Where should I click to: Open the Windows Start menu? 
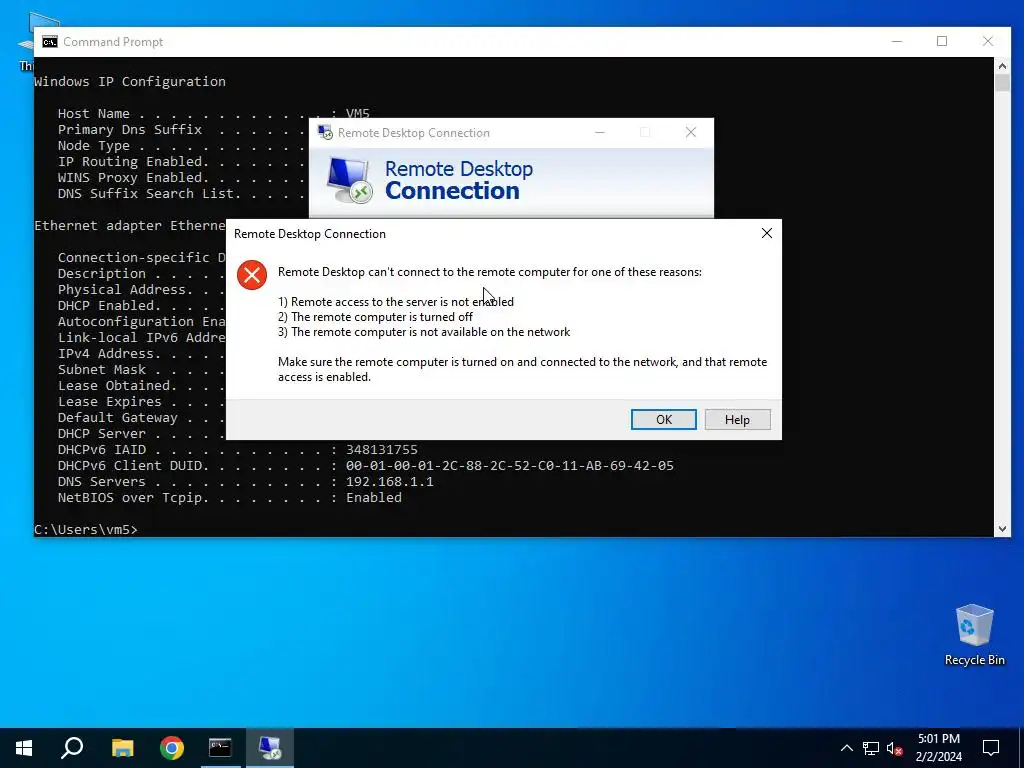24,748
